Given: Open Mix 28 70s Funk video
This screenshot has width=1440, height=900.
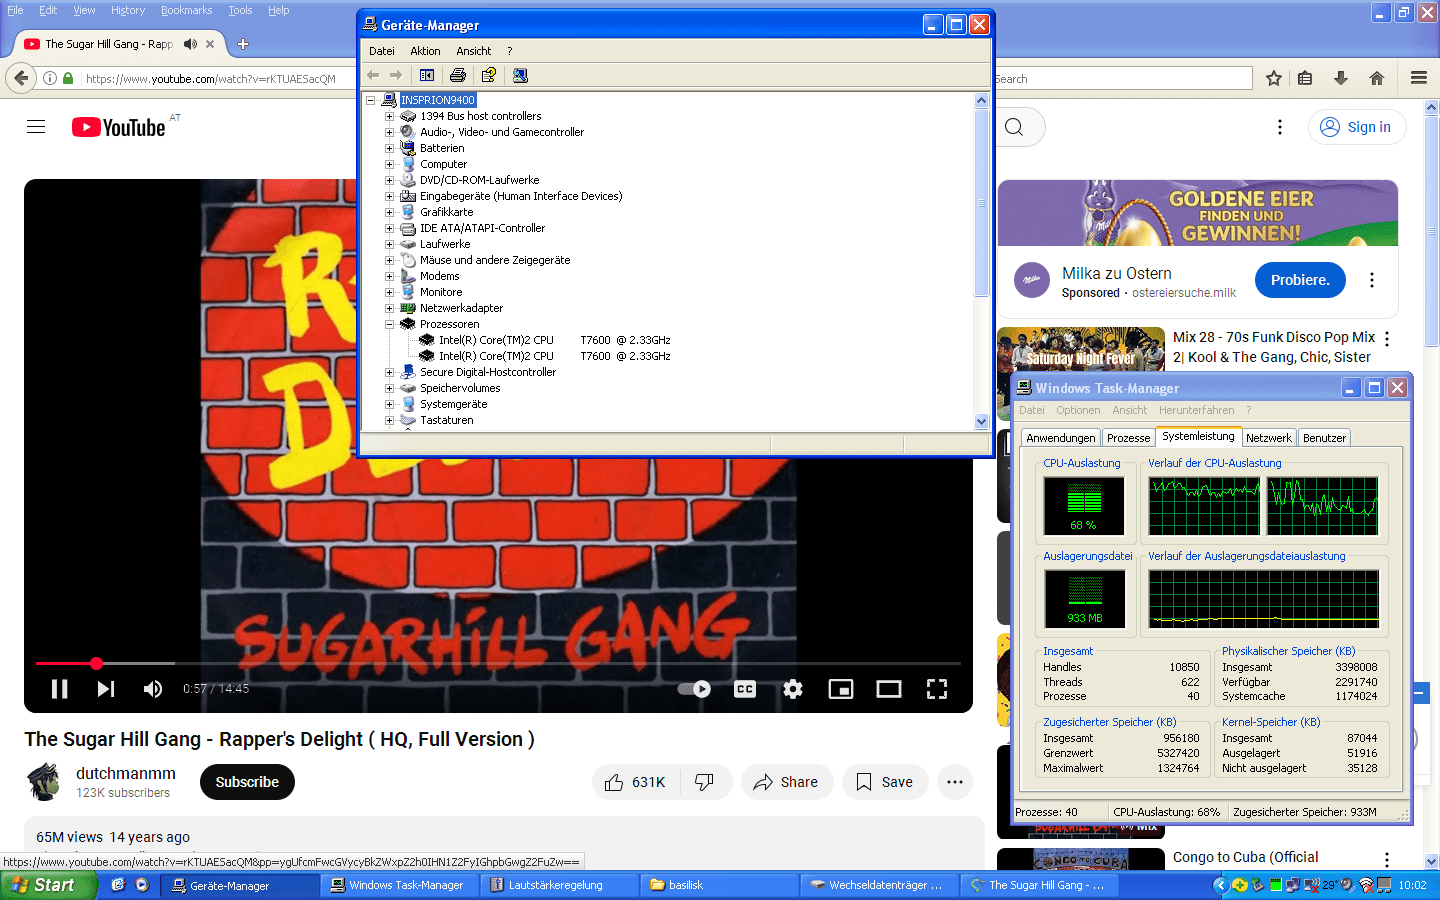Looking at the screenshot, I should pos(1273,347).
